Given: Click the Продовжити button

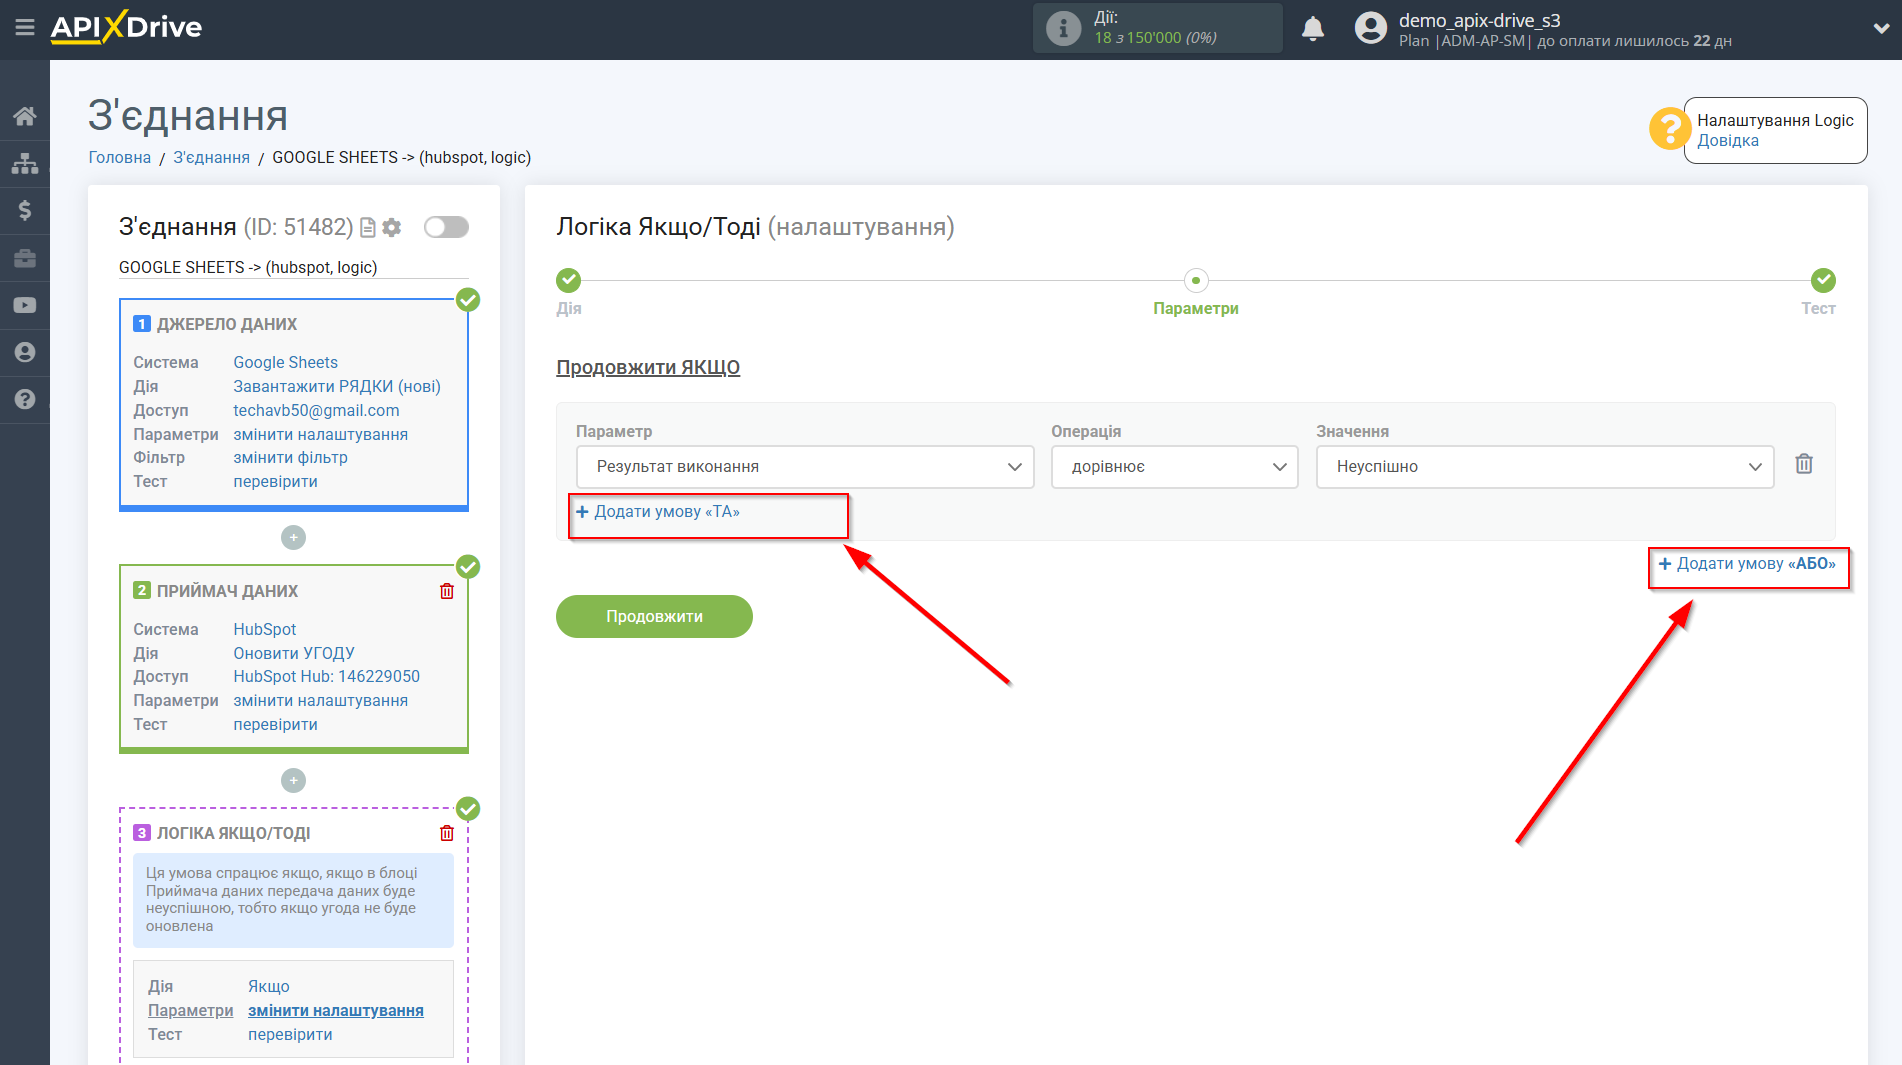Looking at the screenshot, I should tap(654, 616).
